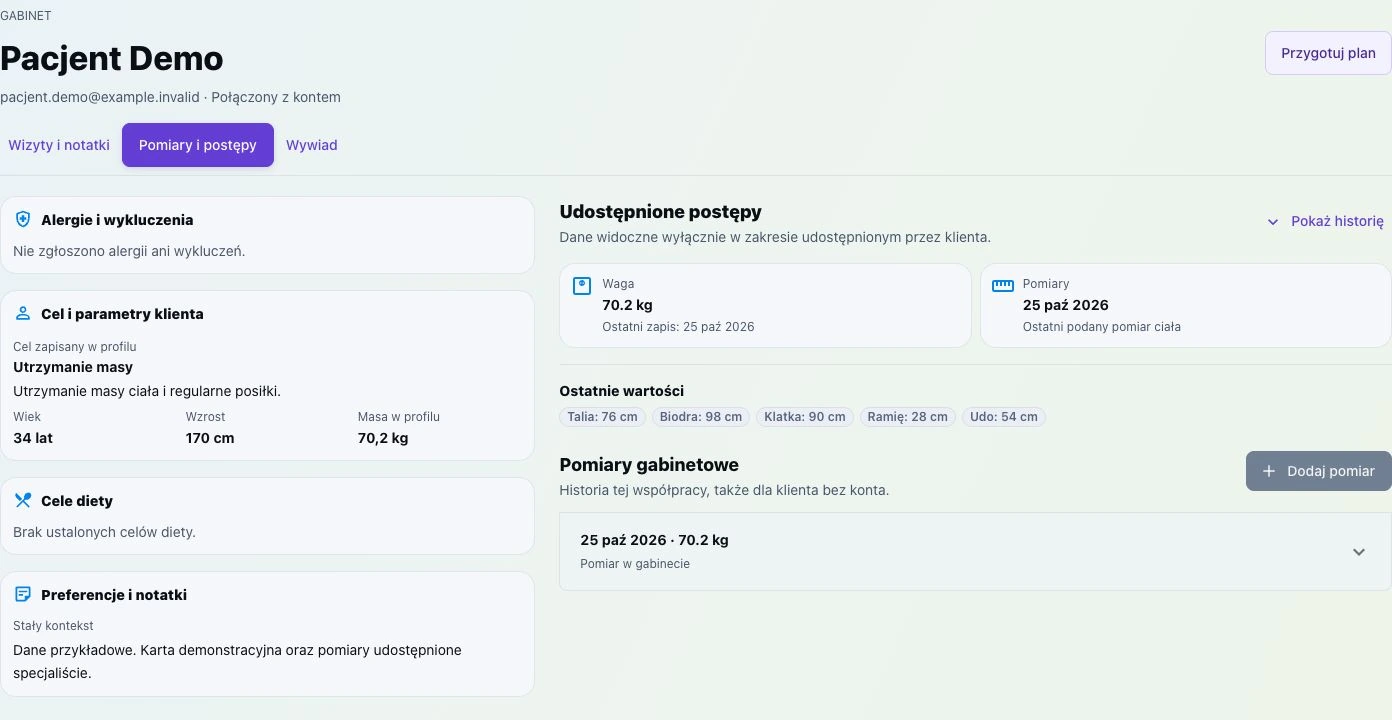This screenshot has width=1392, height=720.
Task: Click the ruler icon in the Pomiary card
Action: (1002, 286)
